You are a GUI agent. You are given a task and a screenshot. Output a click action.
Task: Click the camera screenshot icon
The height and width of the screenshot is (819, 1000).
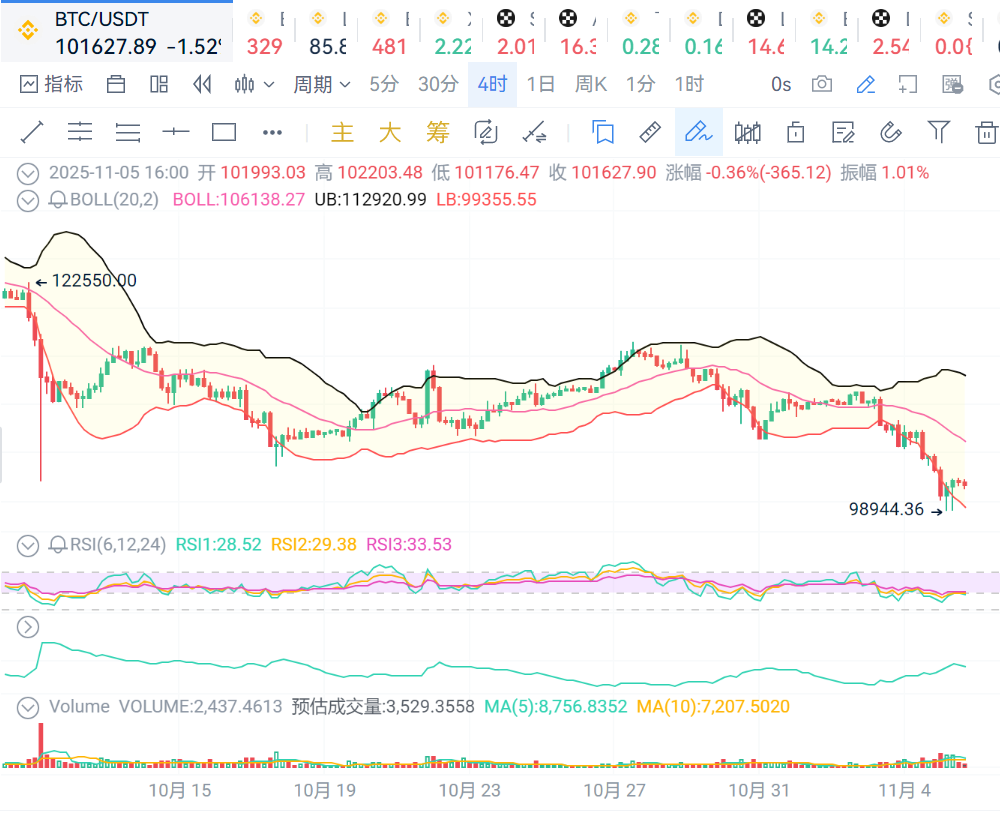click(x=821, y=85)
